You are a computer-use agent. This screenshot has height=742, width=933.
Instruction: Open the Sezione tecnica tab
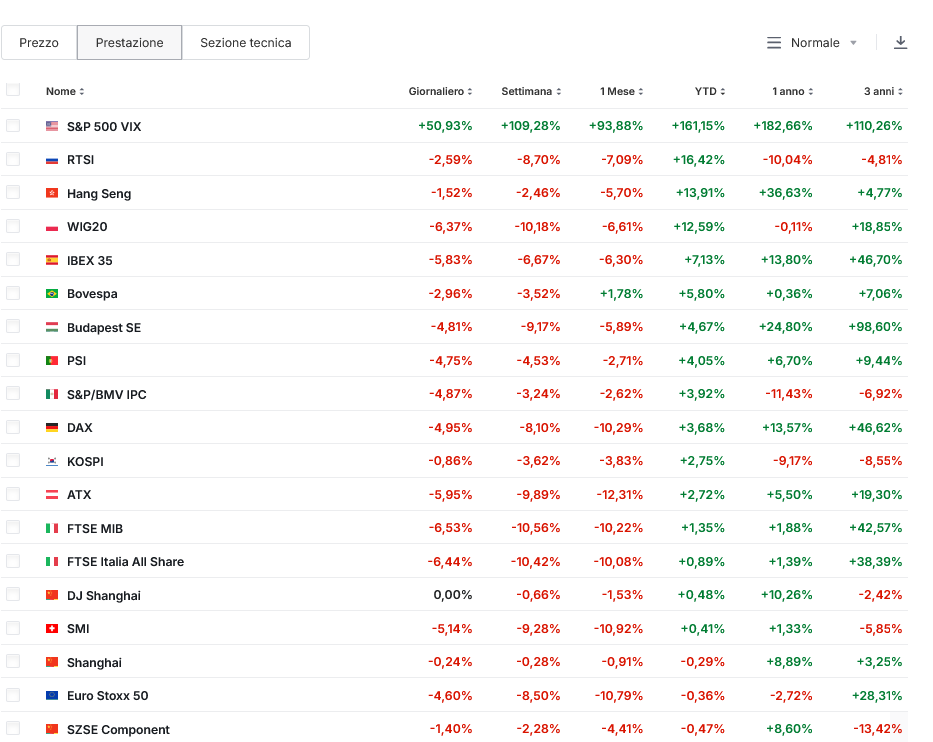point(246,43)
